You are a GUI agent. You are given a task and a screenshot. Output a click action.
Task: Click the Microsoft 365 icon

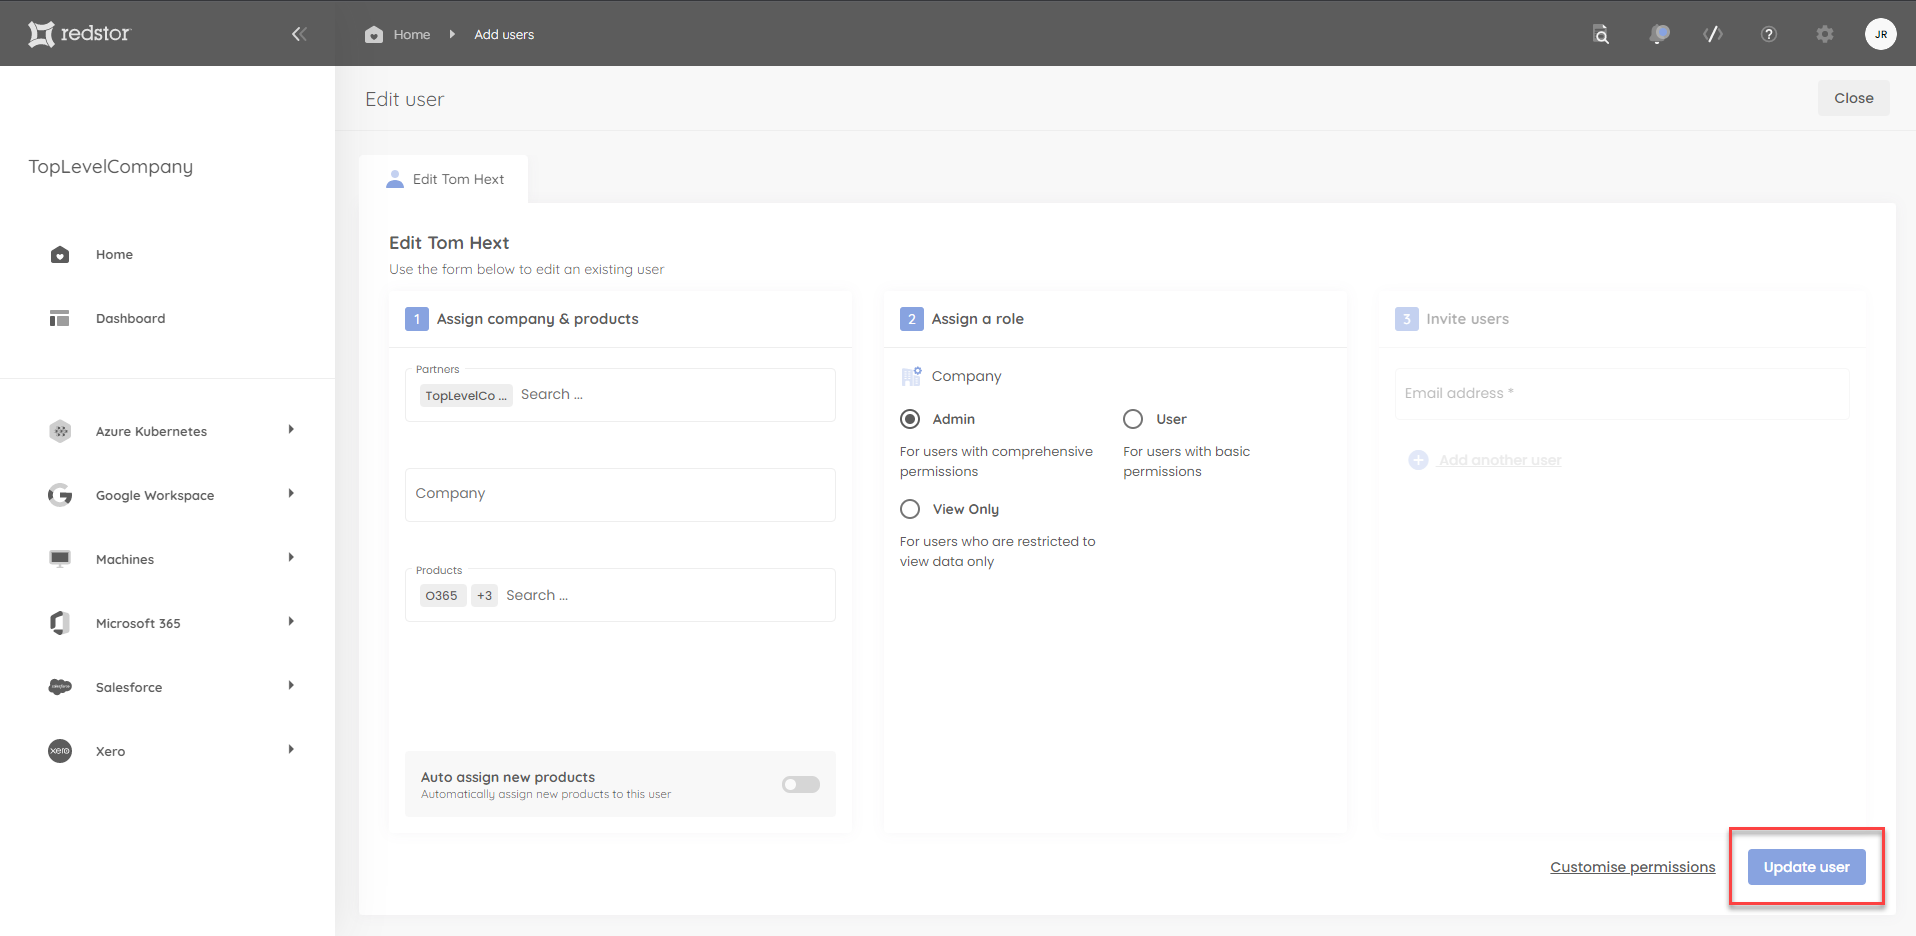click(60, 623)
